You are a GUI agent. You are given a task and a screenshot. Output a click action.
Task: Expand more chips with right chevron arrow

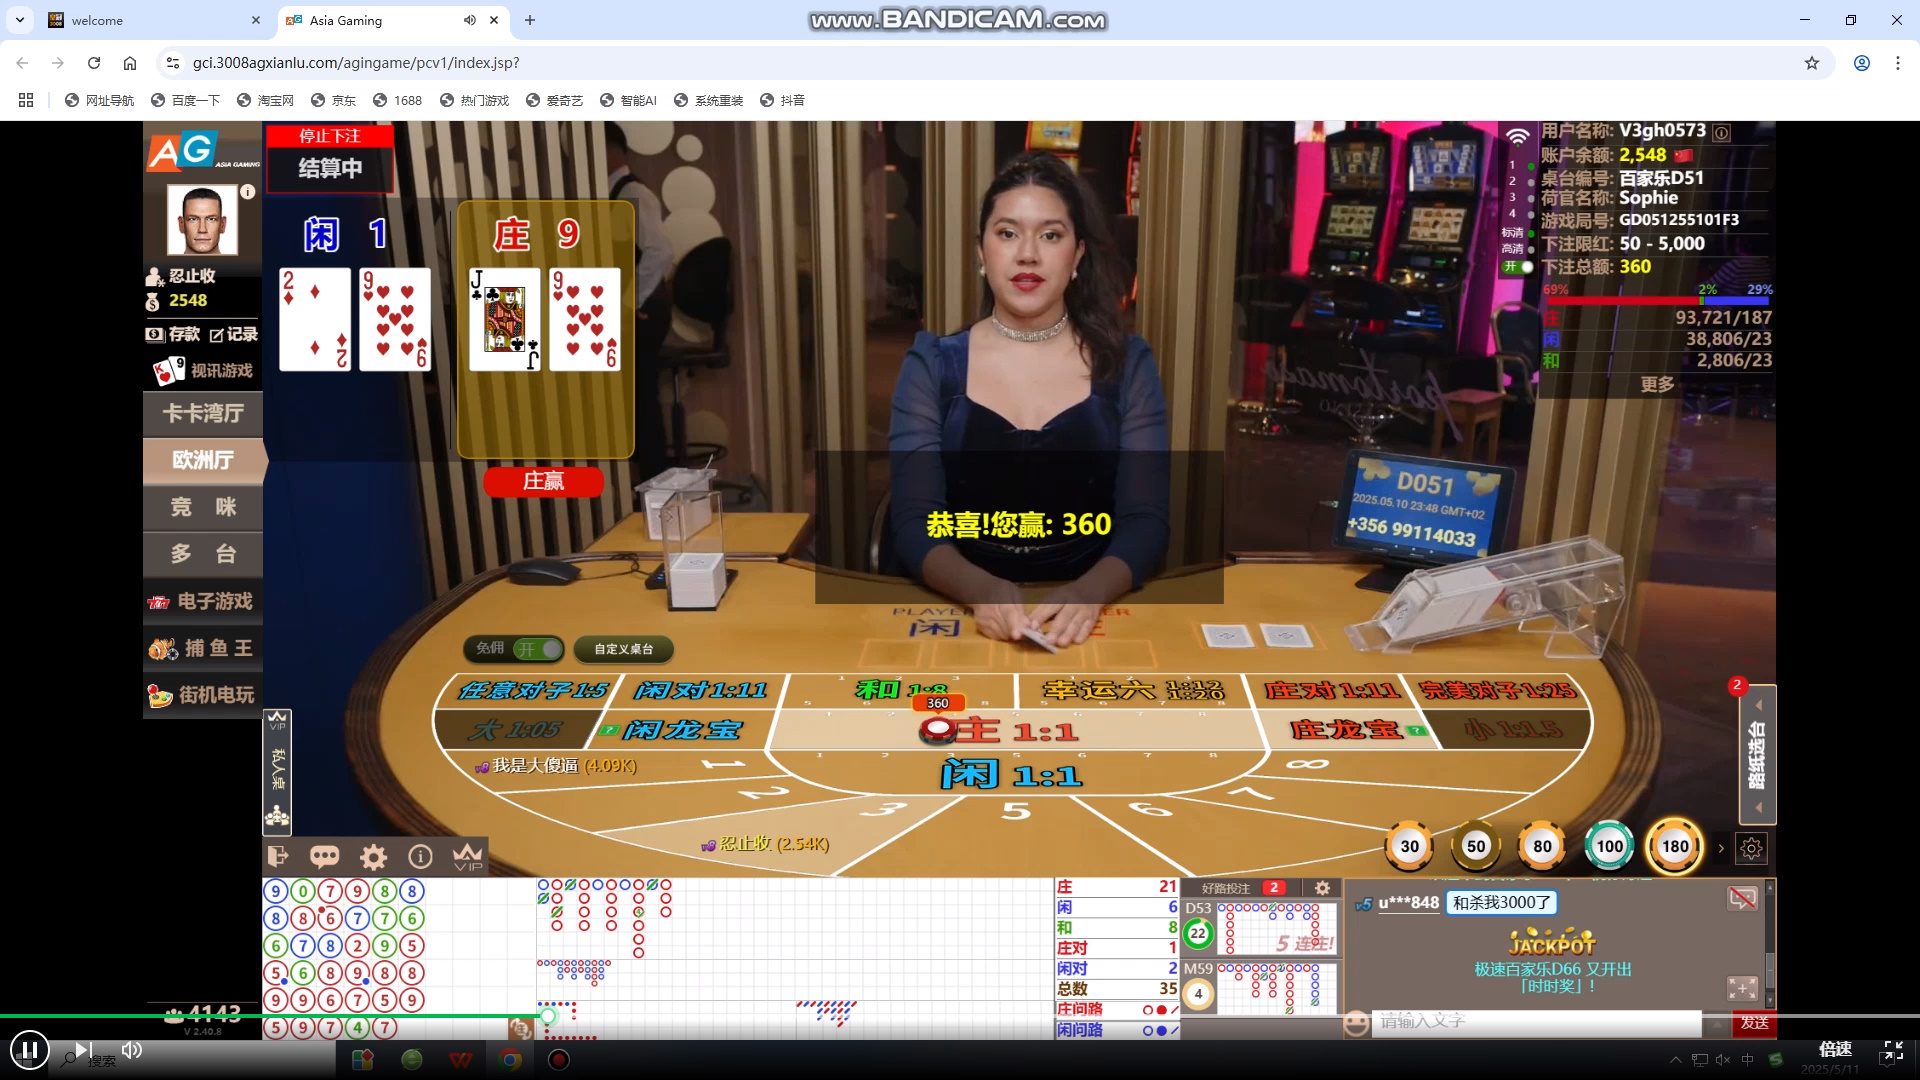pos(1721,848)
